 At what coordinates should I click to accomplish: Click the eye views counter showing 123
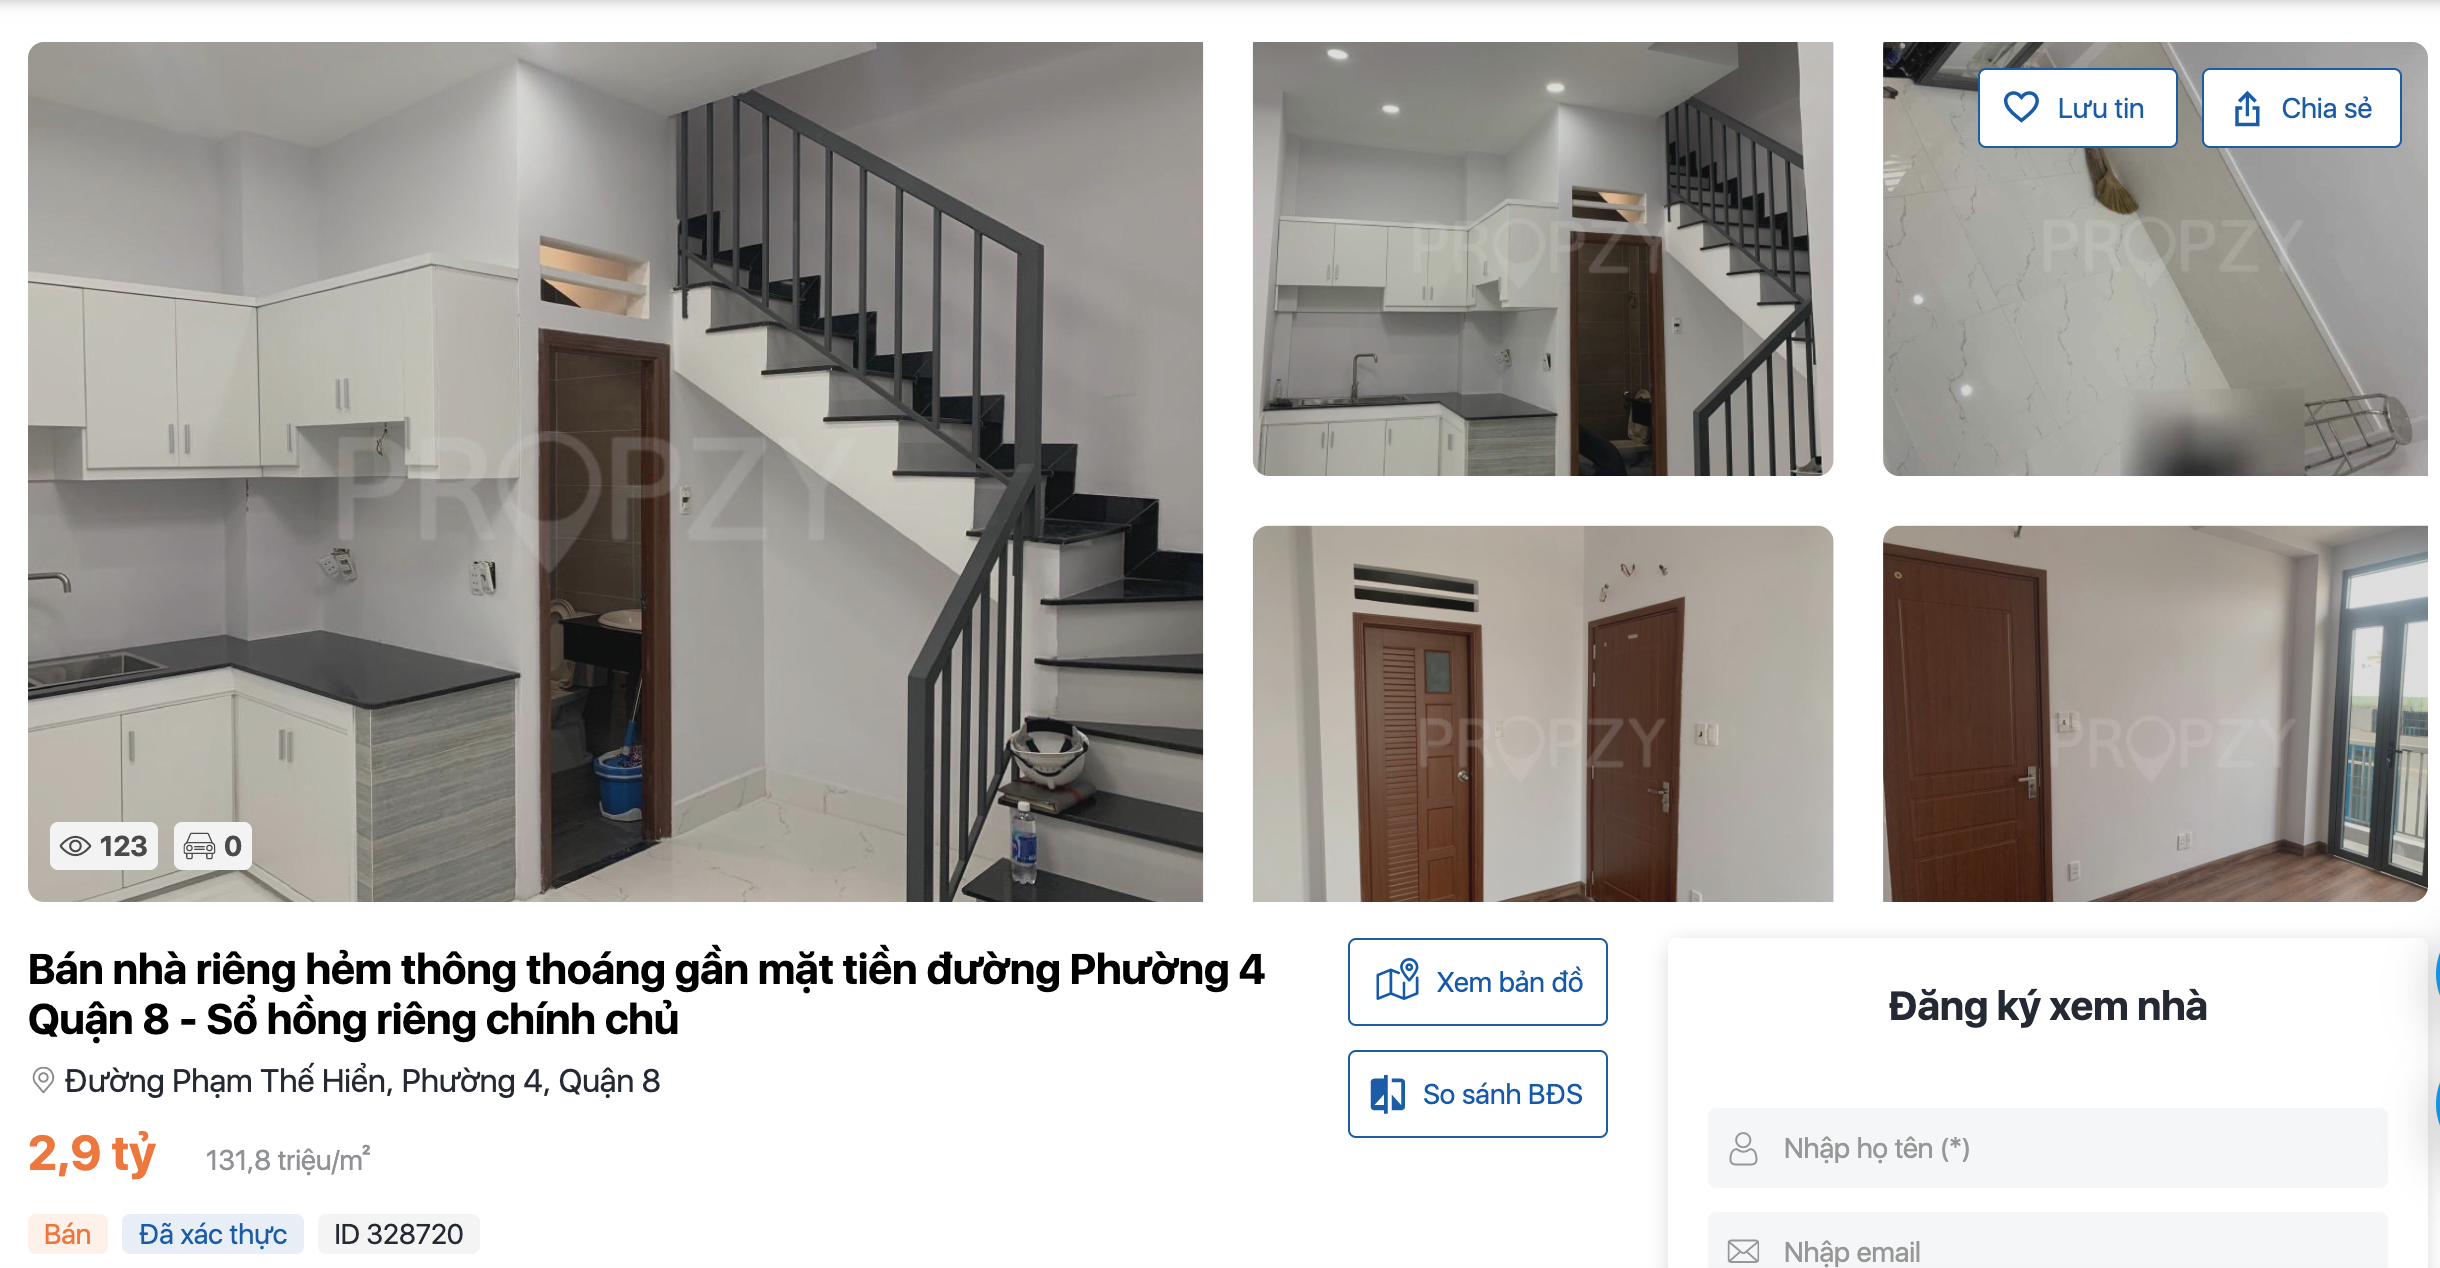tap(104, 846)
